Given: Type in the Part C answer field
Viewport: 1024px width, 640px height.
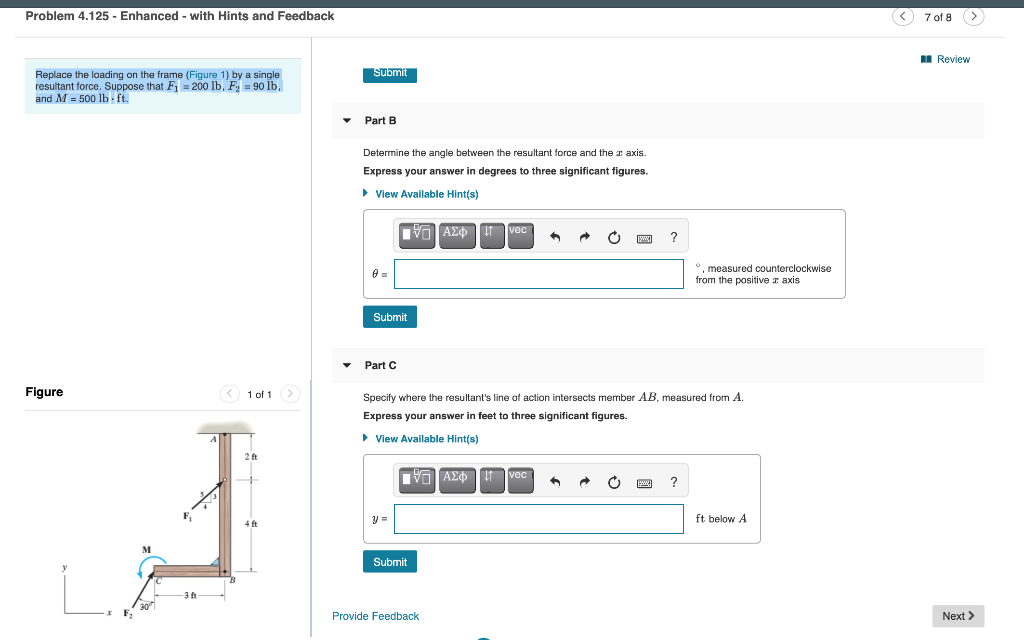Looking at the screenshot, I should click(x=539, y=519).
